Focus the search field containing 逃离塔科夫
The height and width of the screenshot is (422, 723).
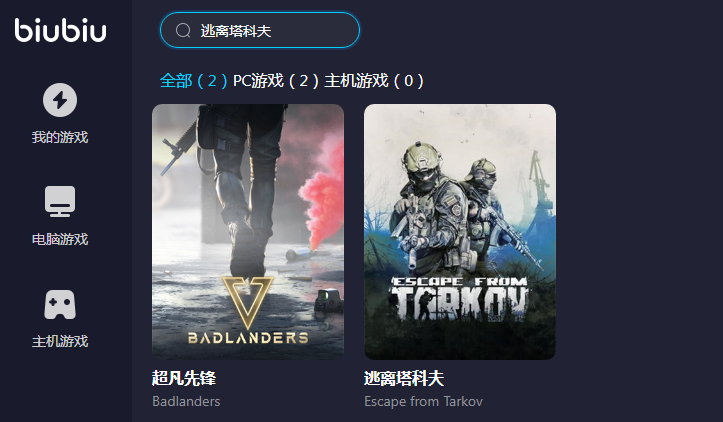point(260,30)
